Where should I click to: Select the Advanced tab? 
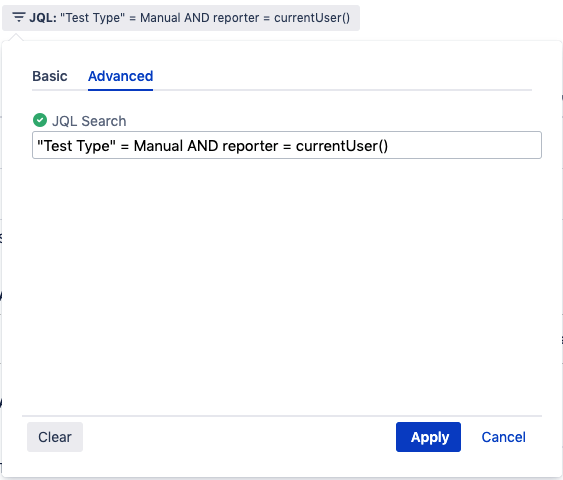pos(121,76)
